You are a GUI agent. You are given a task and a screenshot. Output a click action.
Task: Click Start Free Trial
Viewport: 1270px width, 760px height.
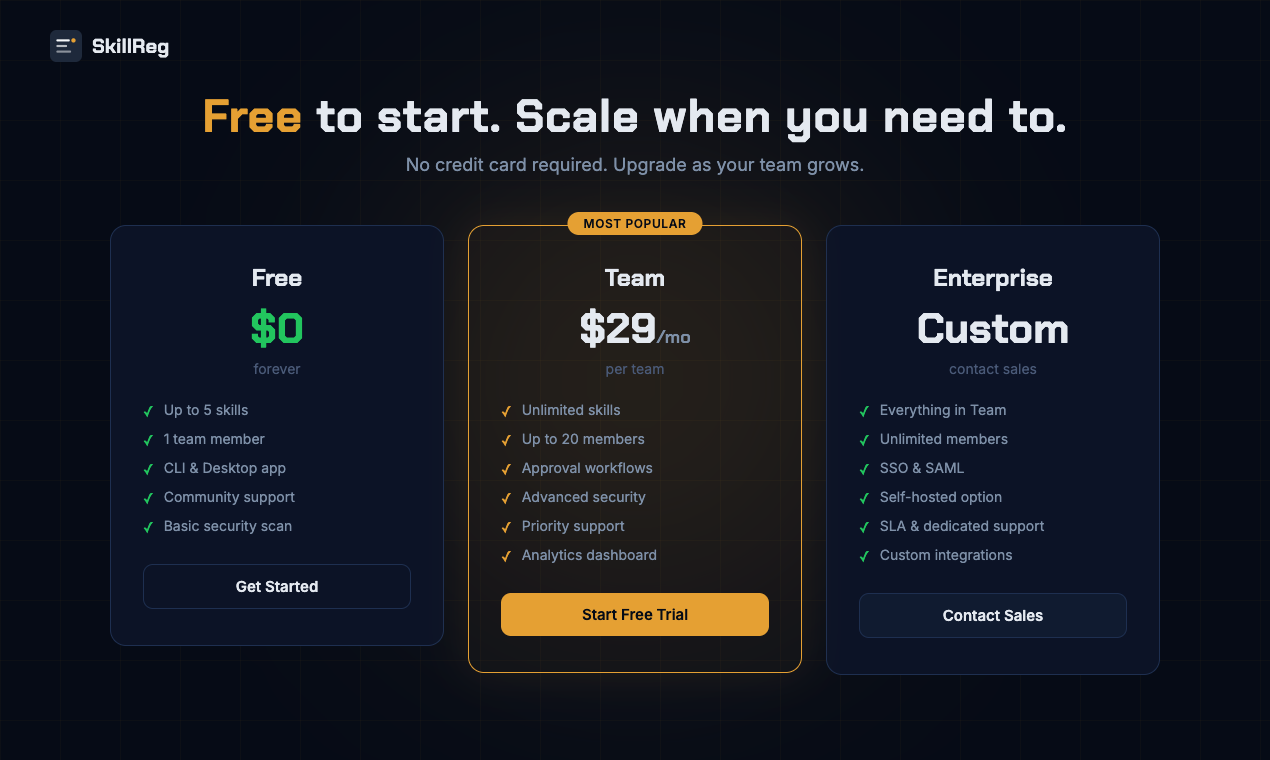tap(634, 614)
